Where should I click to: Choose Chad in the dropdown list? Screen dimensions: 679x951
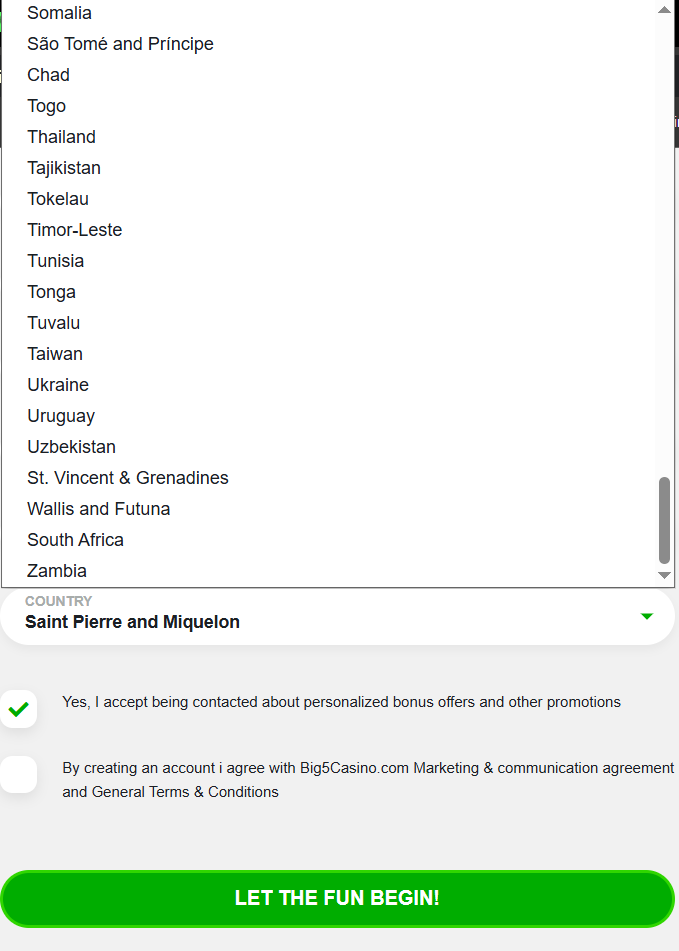pyautogui.click(x=49, y=75)
